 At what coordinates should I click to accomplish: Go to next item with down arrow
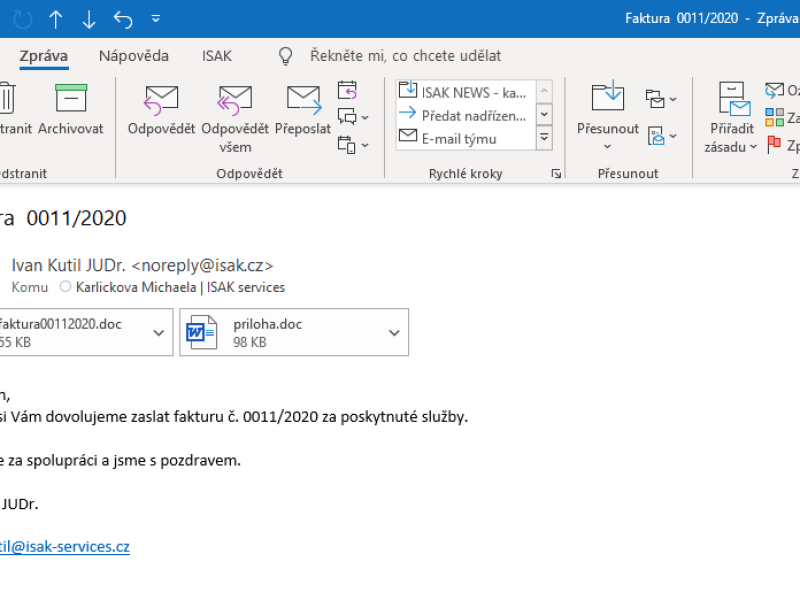point(89,19)
